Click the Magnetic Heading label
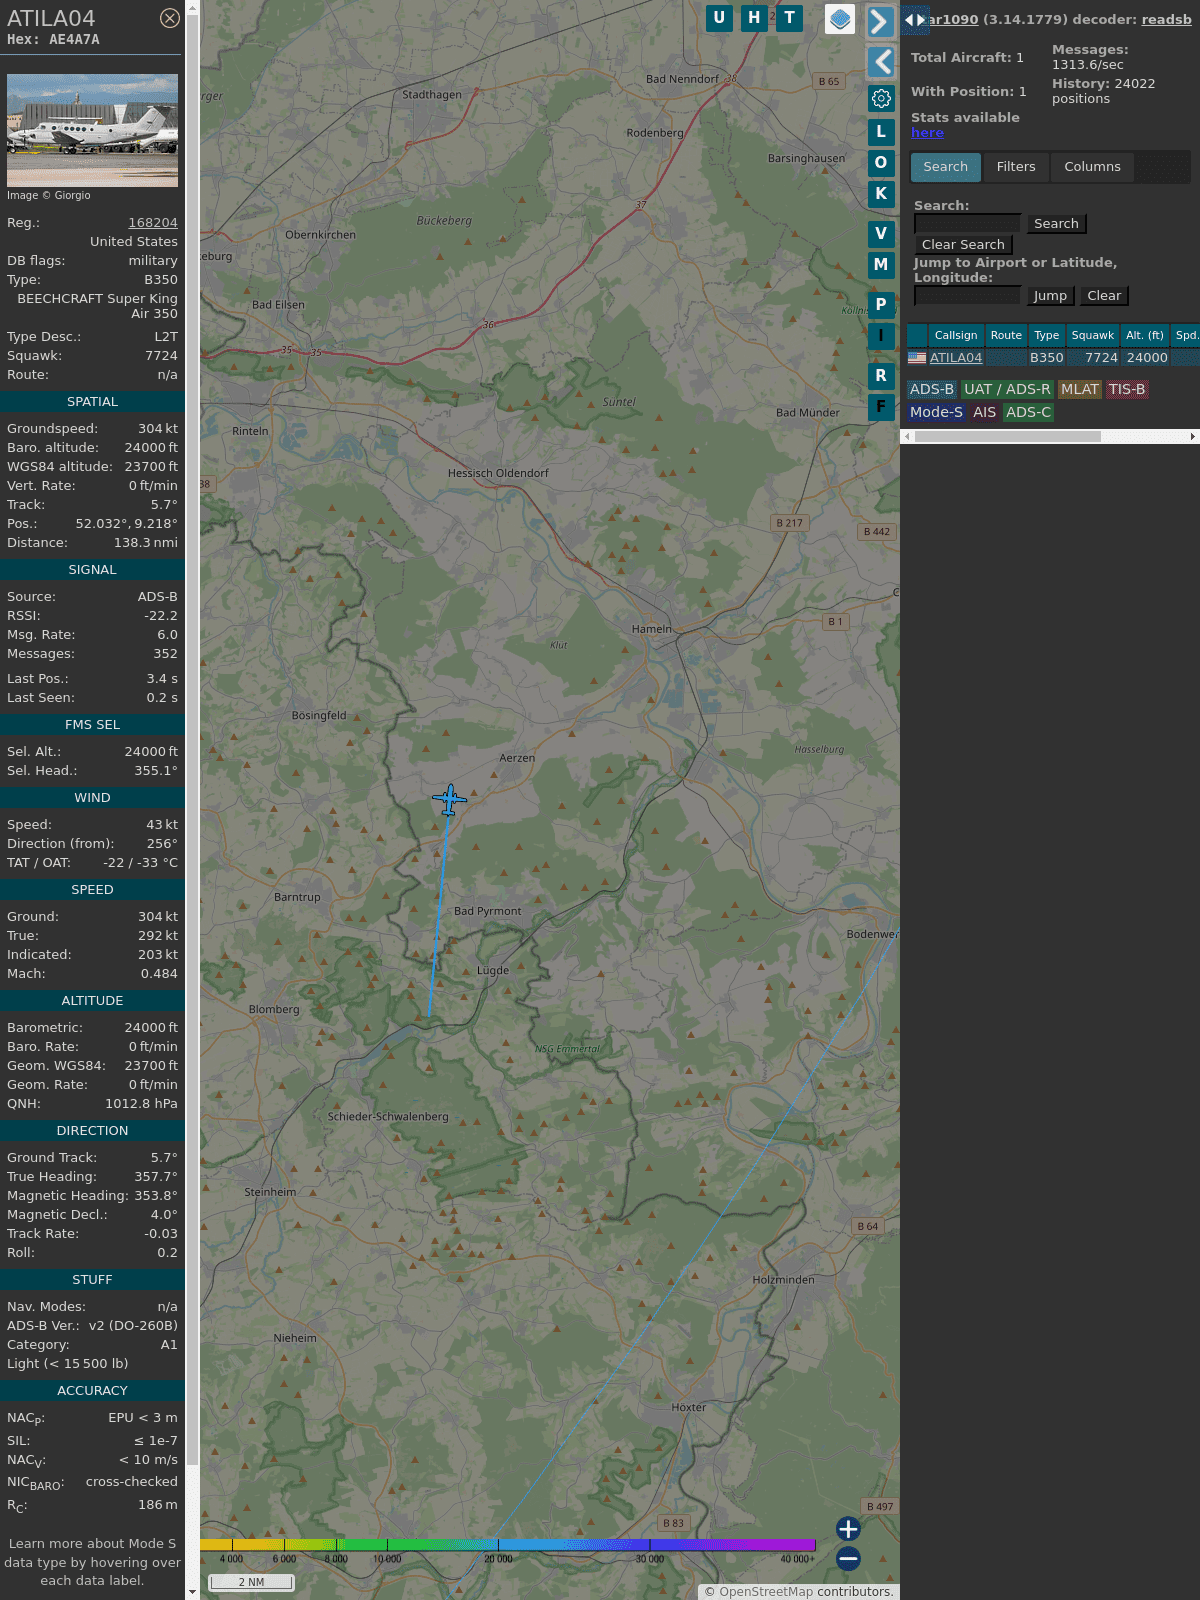 point(67,1196)
